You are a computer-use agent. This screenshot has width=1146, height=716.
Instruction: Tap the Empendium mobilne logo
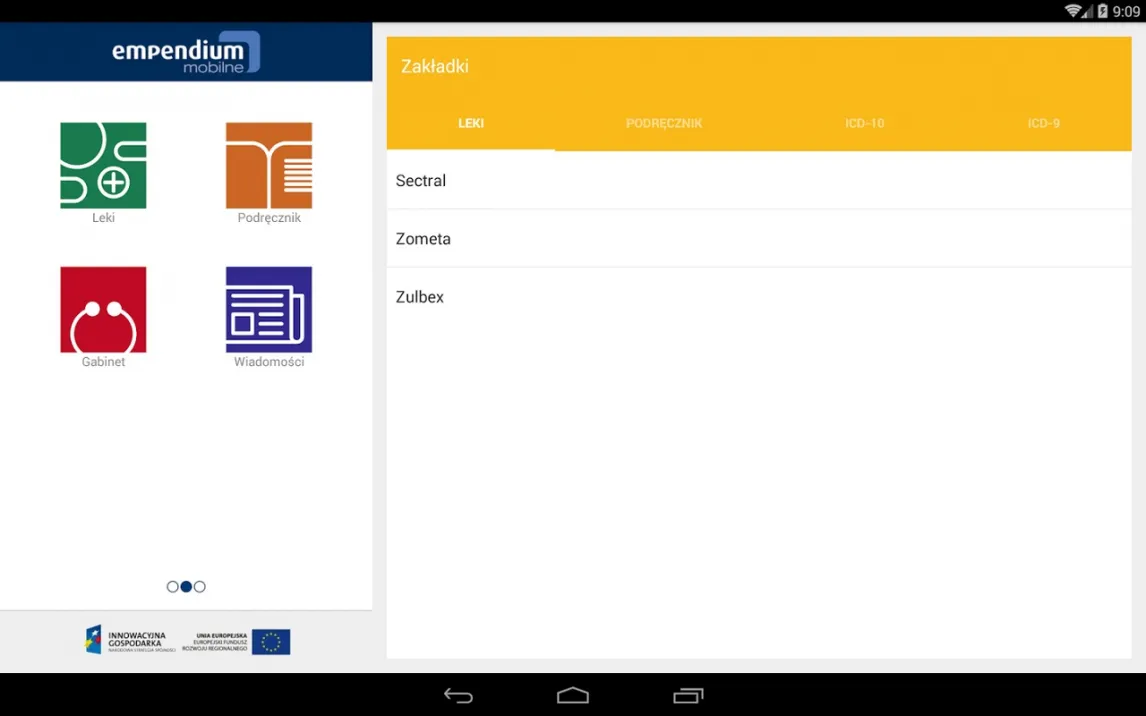pos(186,53)
